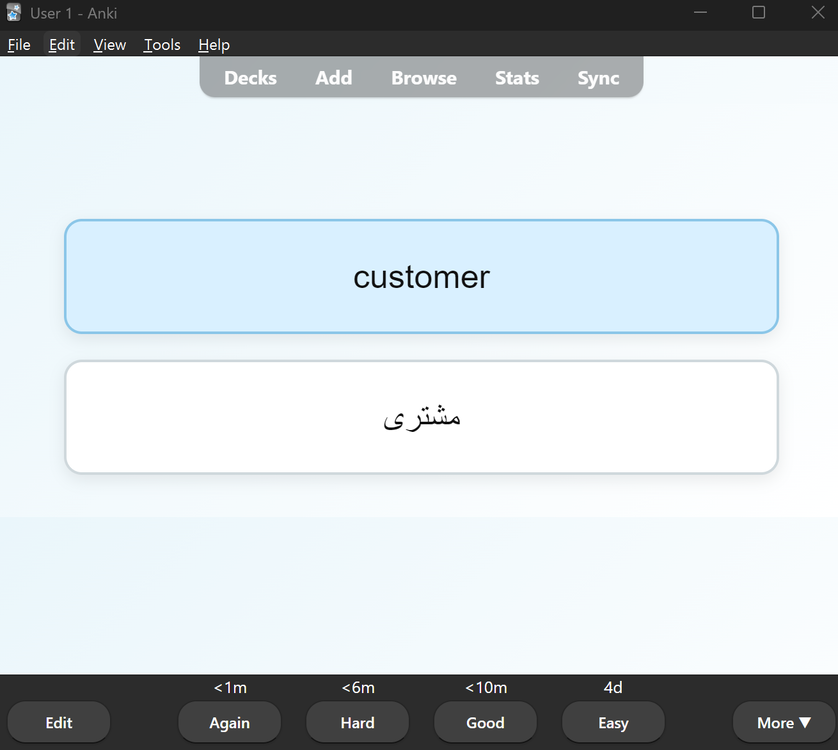
Task: Rate the card Again
Action: 229,723
